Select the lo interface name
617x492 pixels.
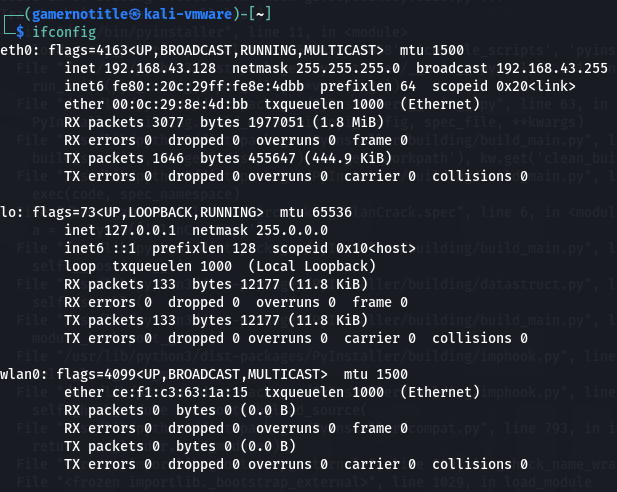(x=8, y=212)
